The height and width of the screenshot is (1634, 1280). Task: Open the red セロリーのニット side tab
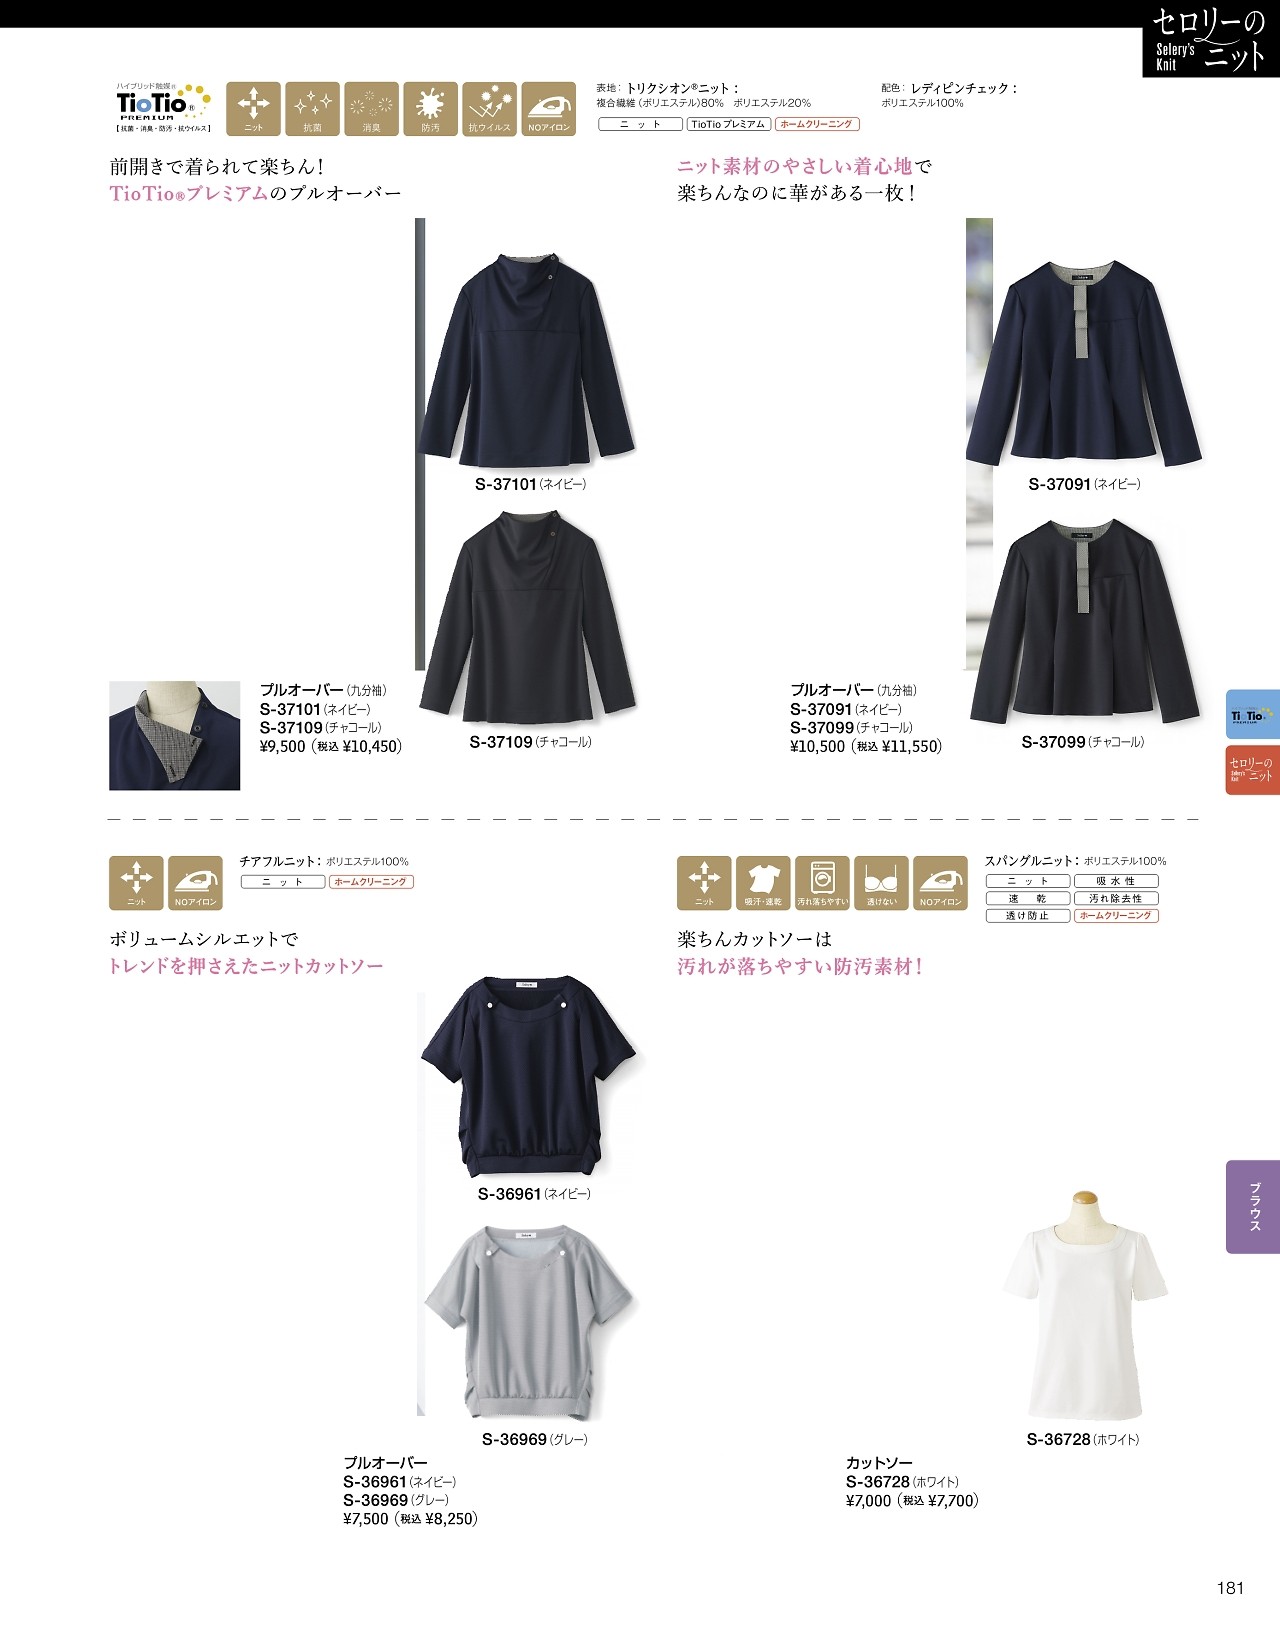(x=1253, y=769)
